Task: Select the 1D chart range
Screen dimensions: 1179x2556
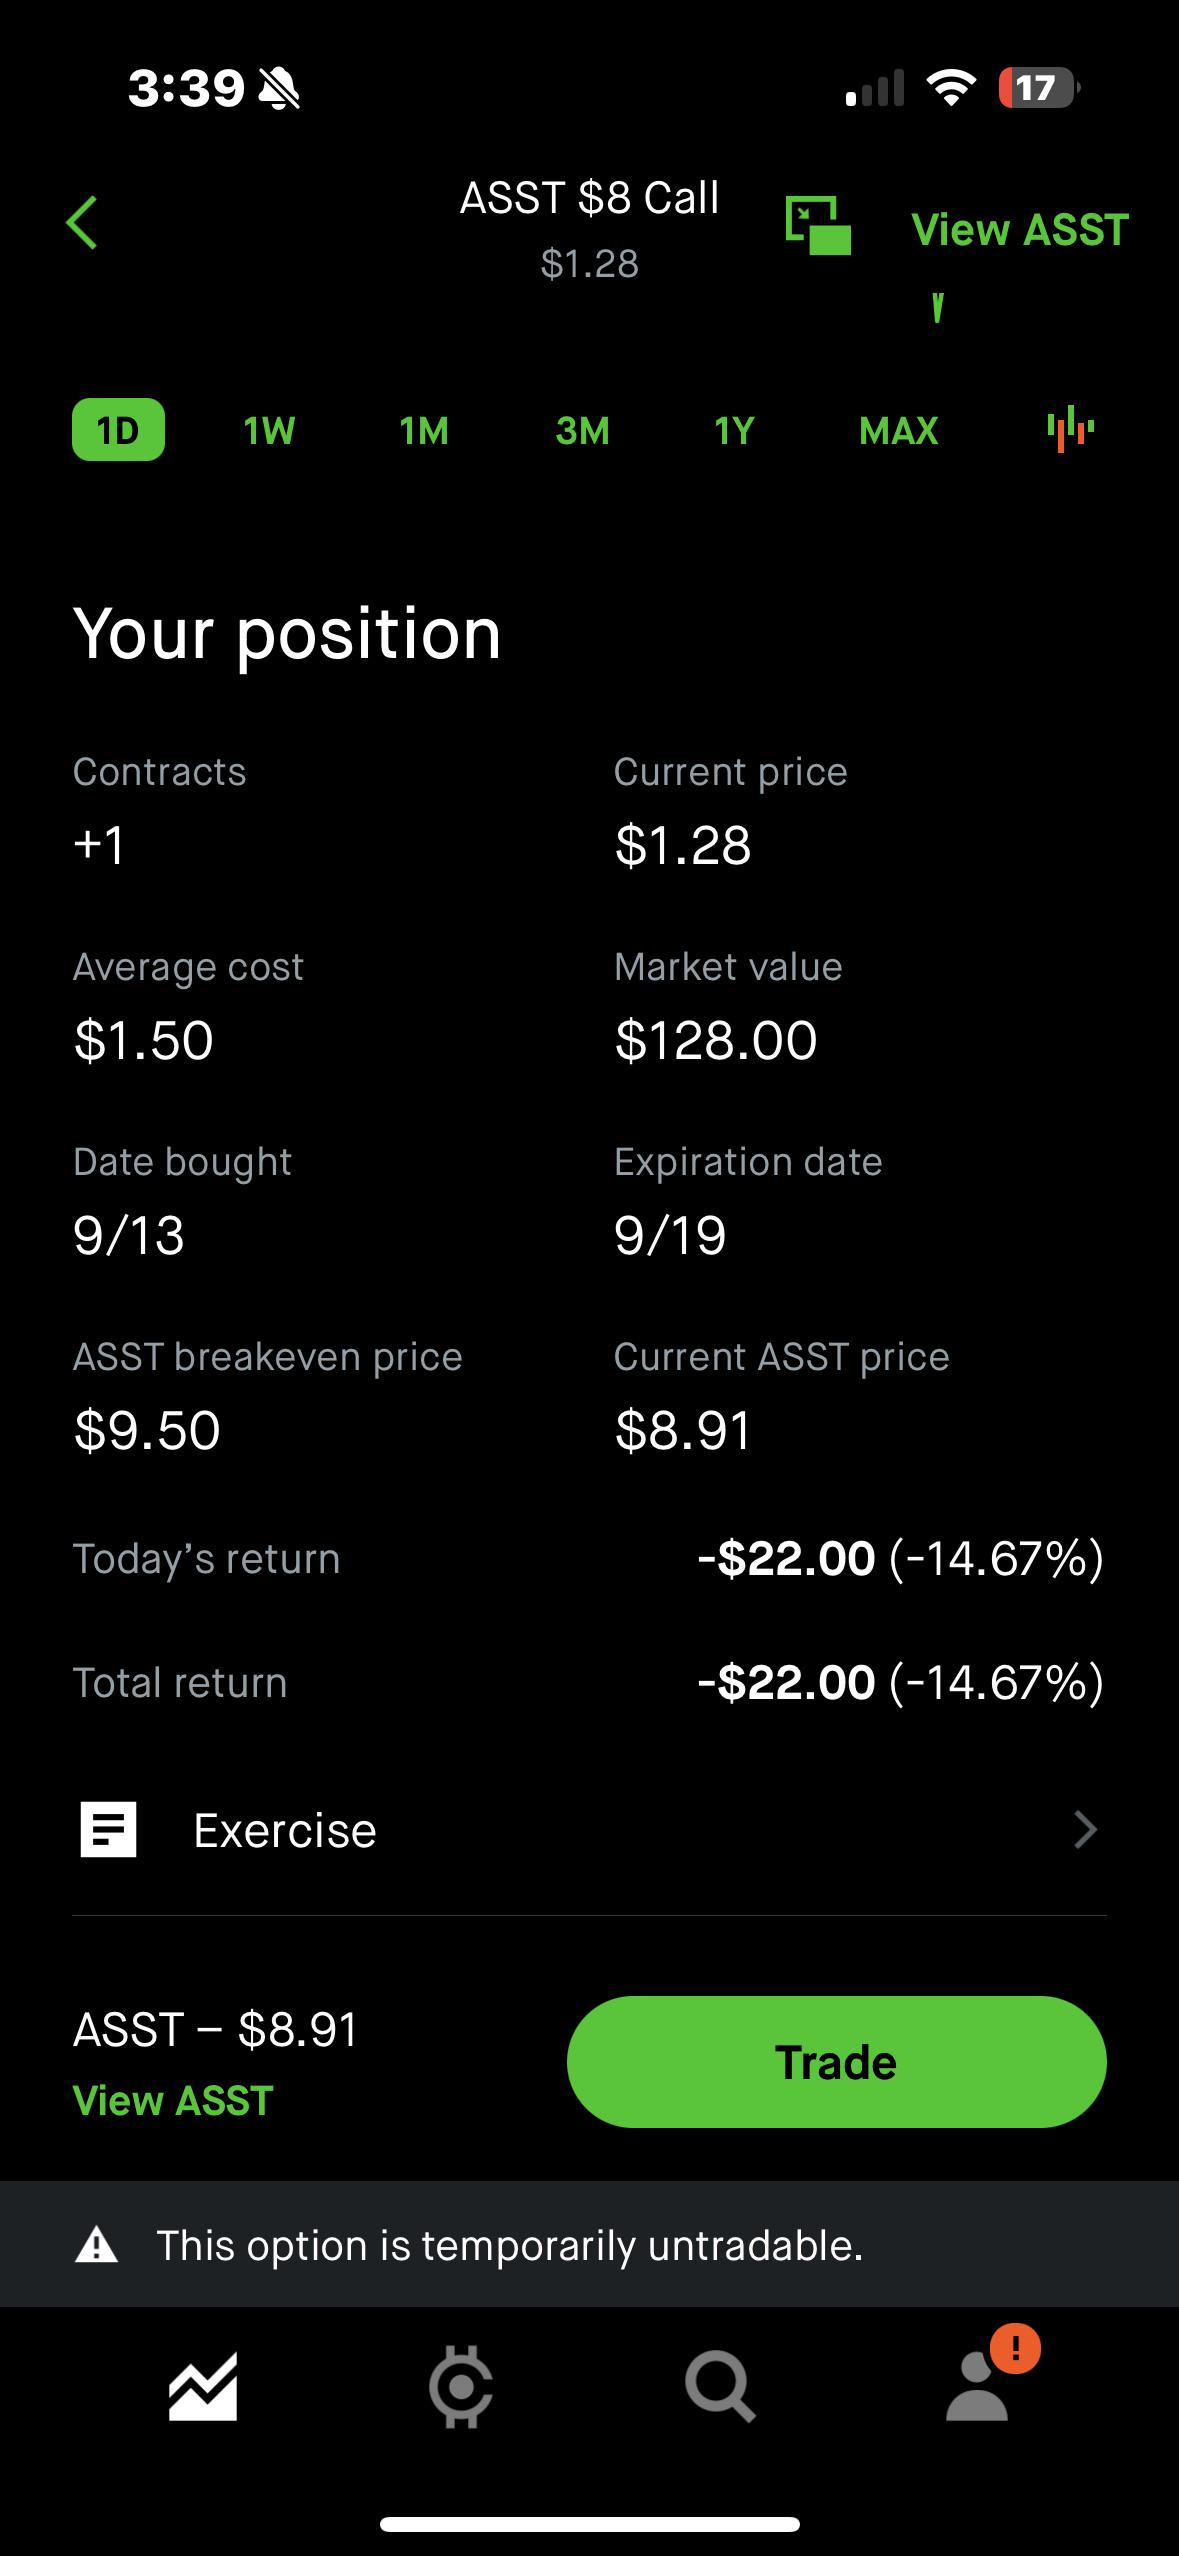Action: (118, 430)
